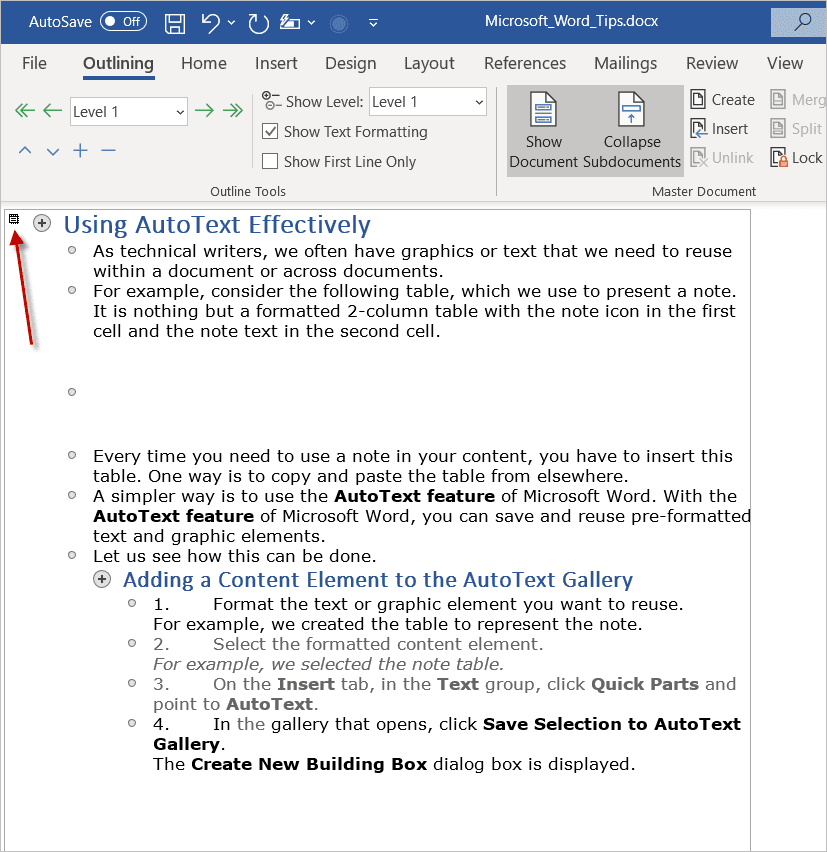Image resolution: width=827 pixels, height=852 pixels.
Task: Click the Undo arrow icon
Action: (x=211, y=23)
